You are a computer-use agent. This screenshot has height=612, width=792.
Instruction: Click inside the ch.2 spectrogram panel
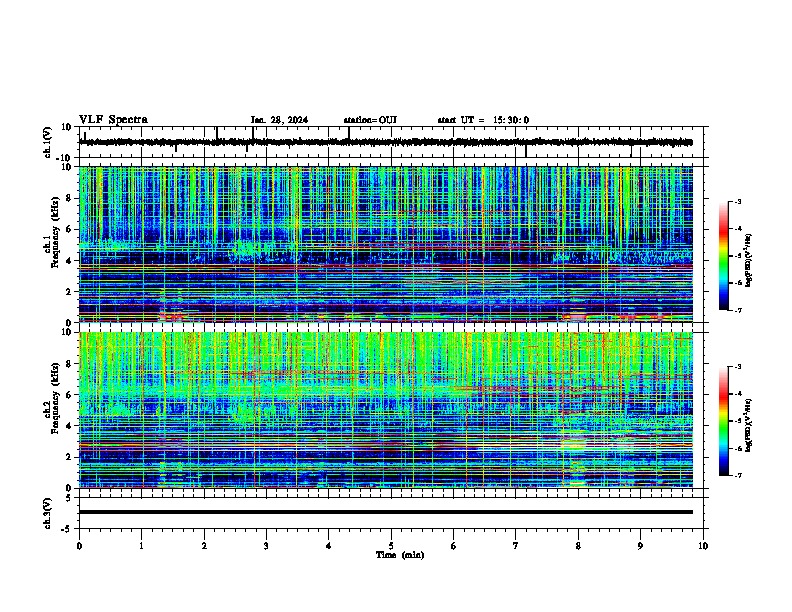386,410
